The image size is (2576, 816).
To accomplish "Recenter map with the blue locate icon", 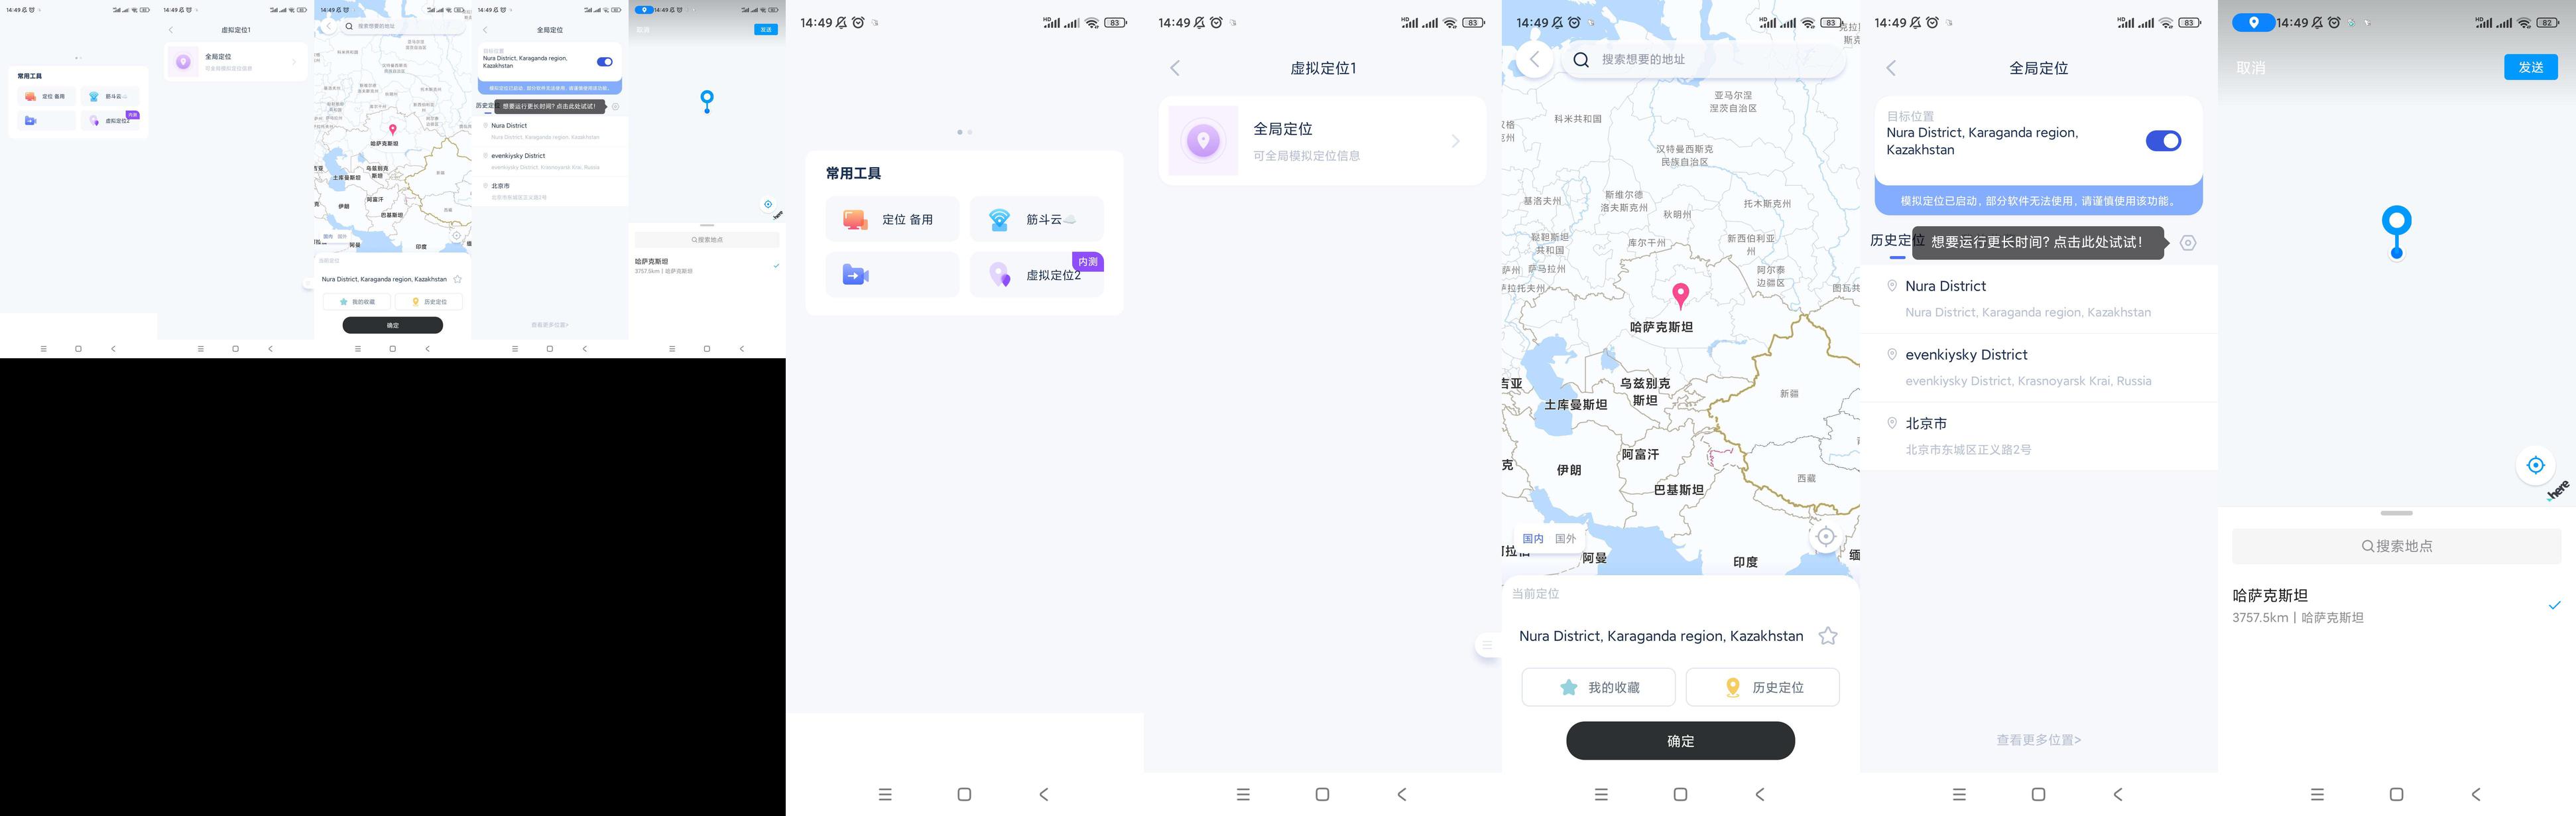I will 2535,465.
